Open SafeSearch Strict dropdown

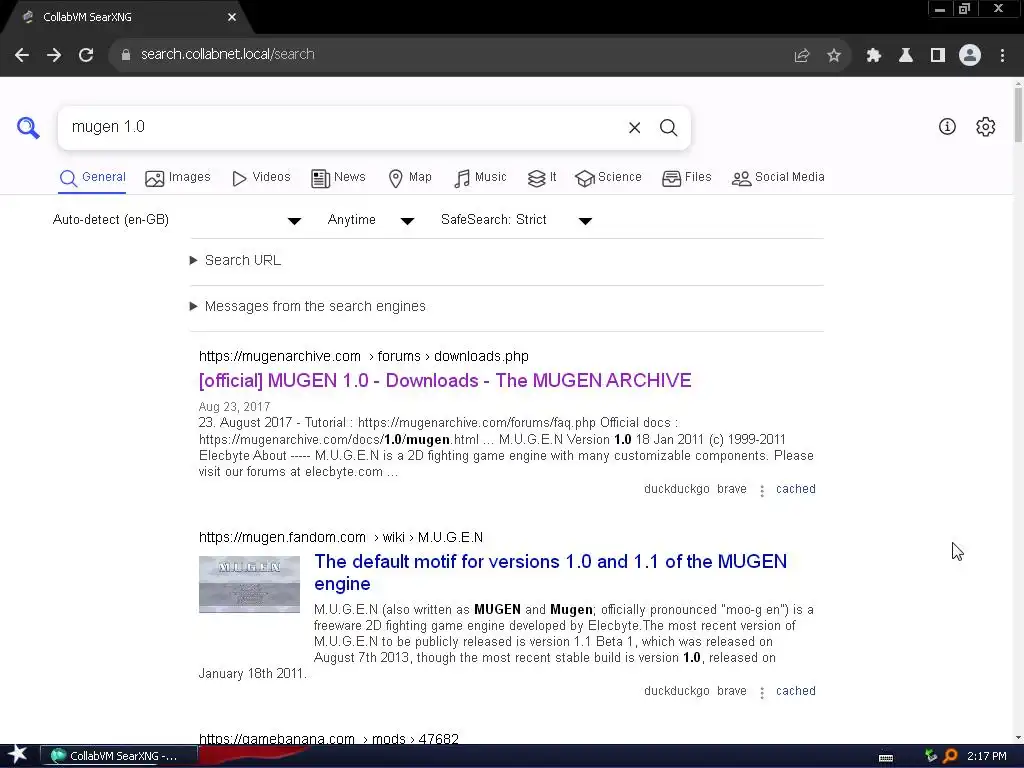point(516,220)
